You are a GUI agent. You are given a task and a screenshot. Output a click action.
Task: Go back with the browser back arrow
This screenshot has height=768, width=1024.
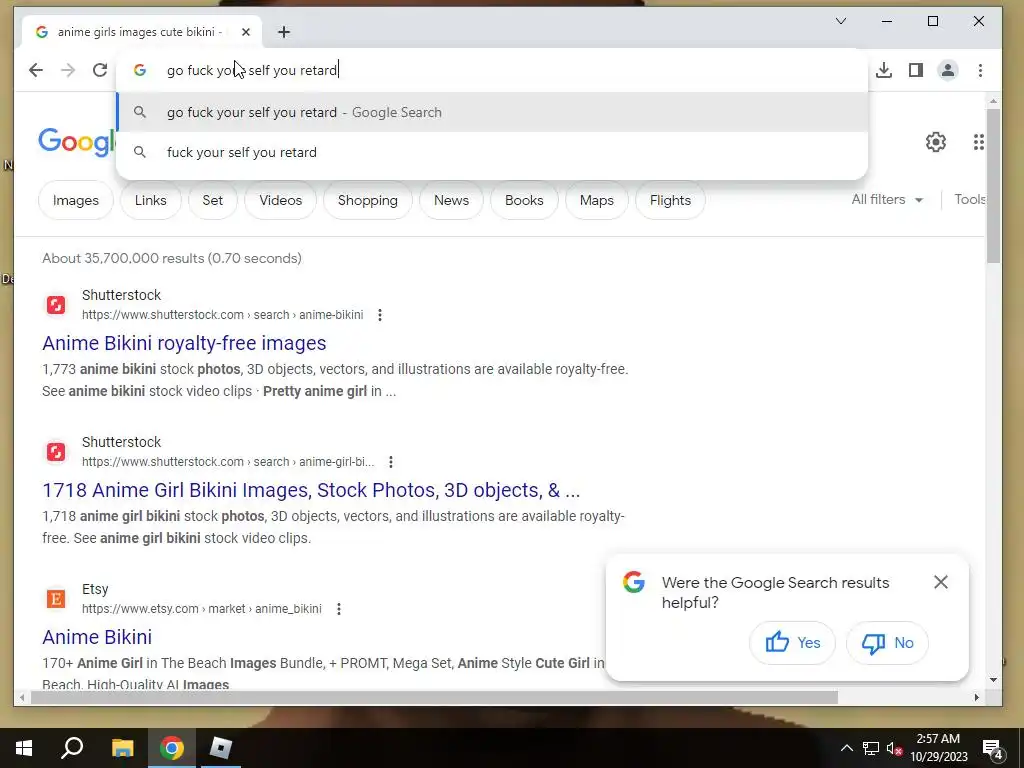pos(36,70)
